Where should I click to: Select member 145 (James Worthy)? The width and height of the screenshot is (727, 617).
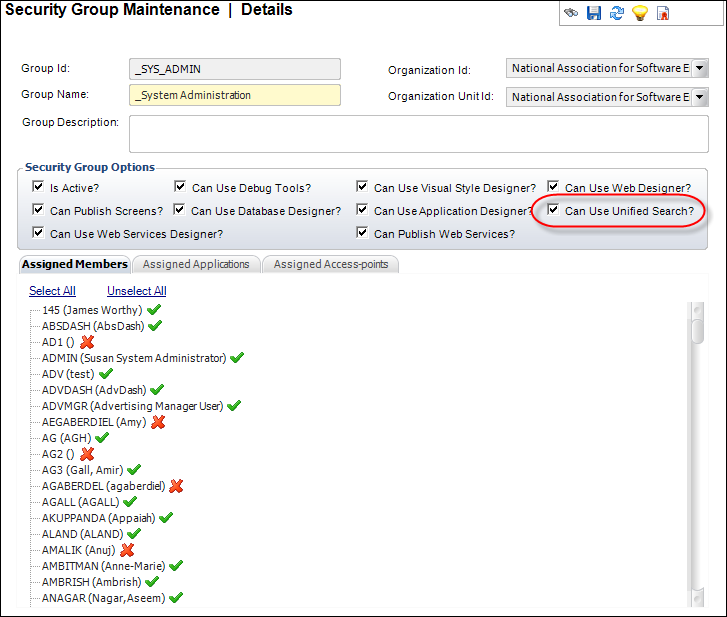point(92,310)
